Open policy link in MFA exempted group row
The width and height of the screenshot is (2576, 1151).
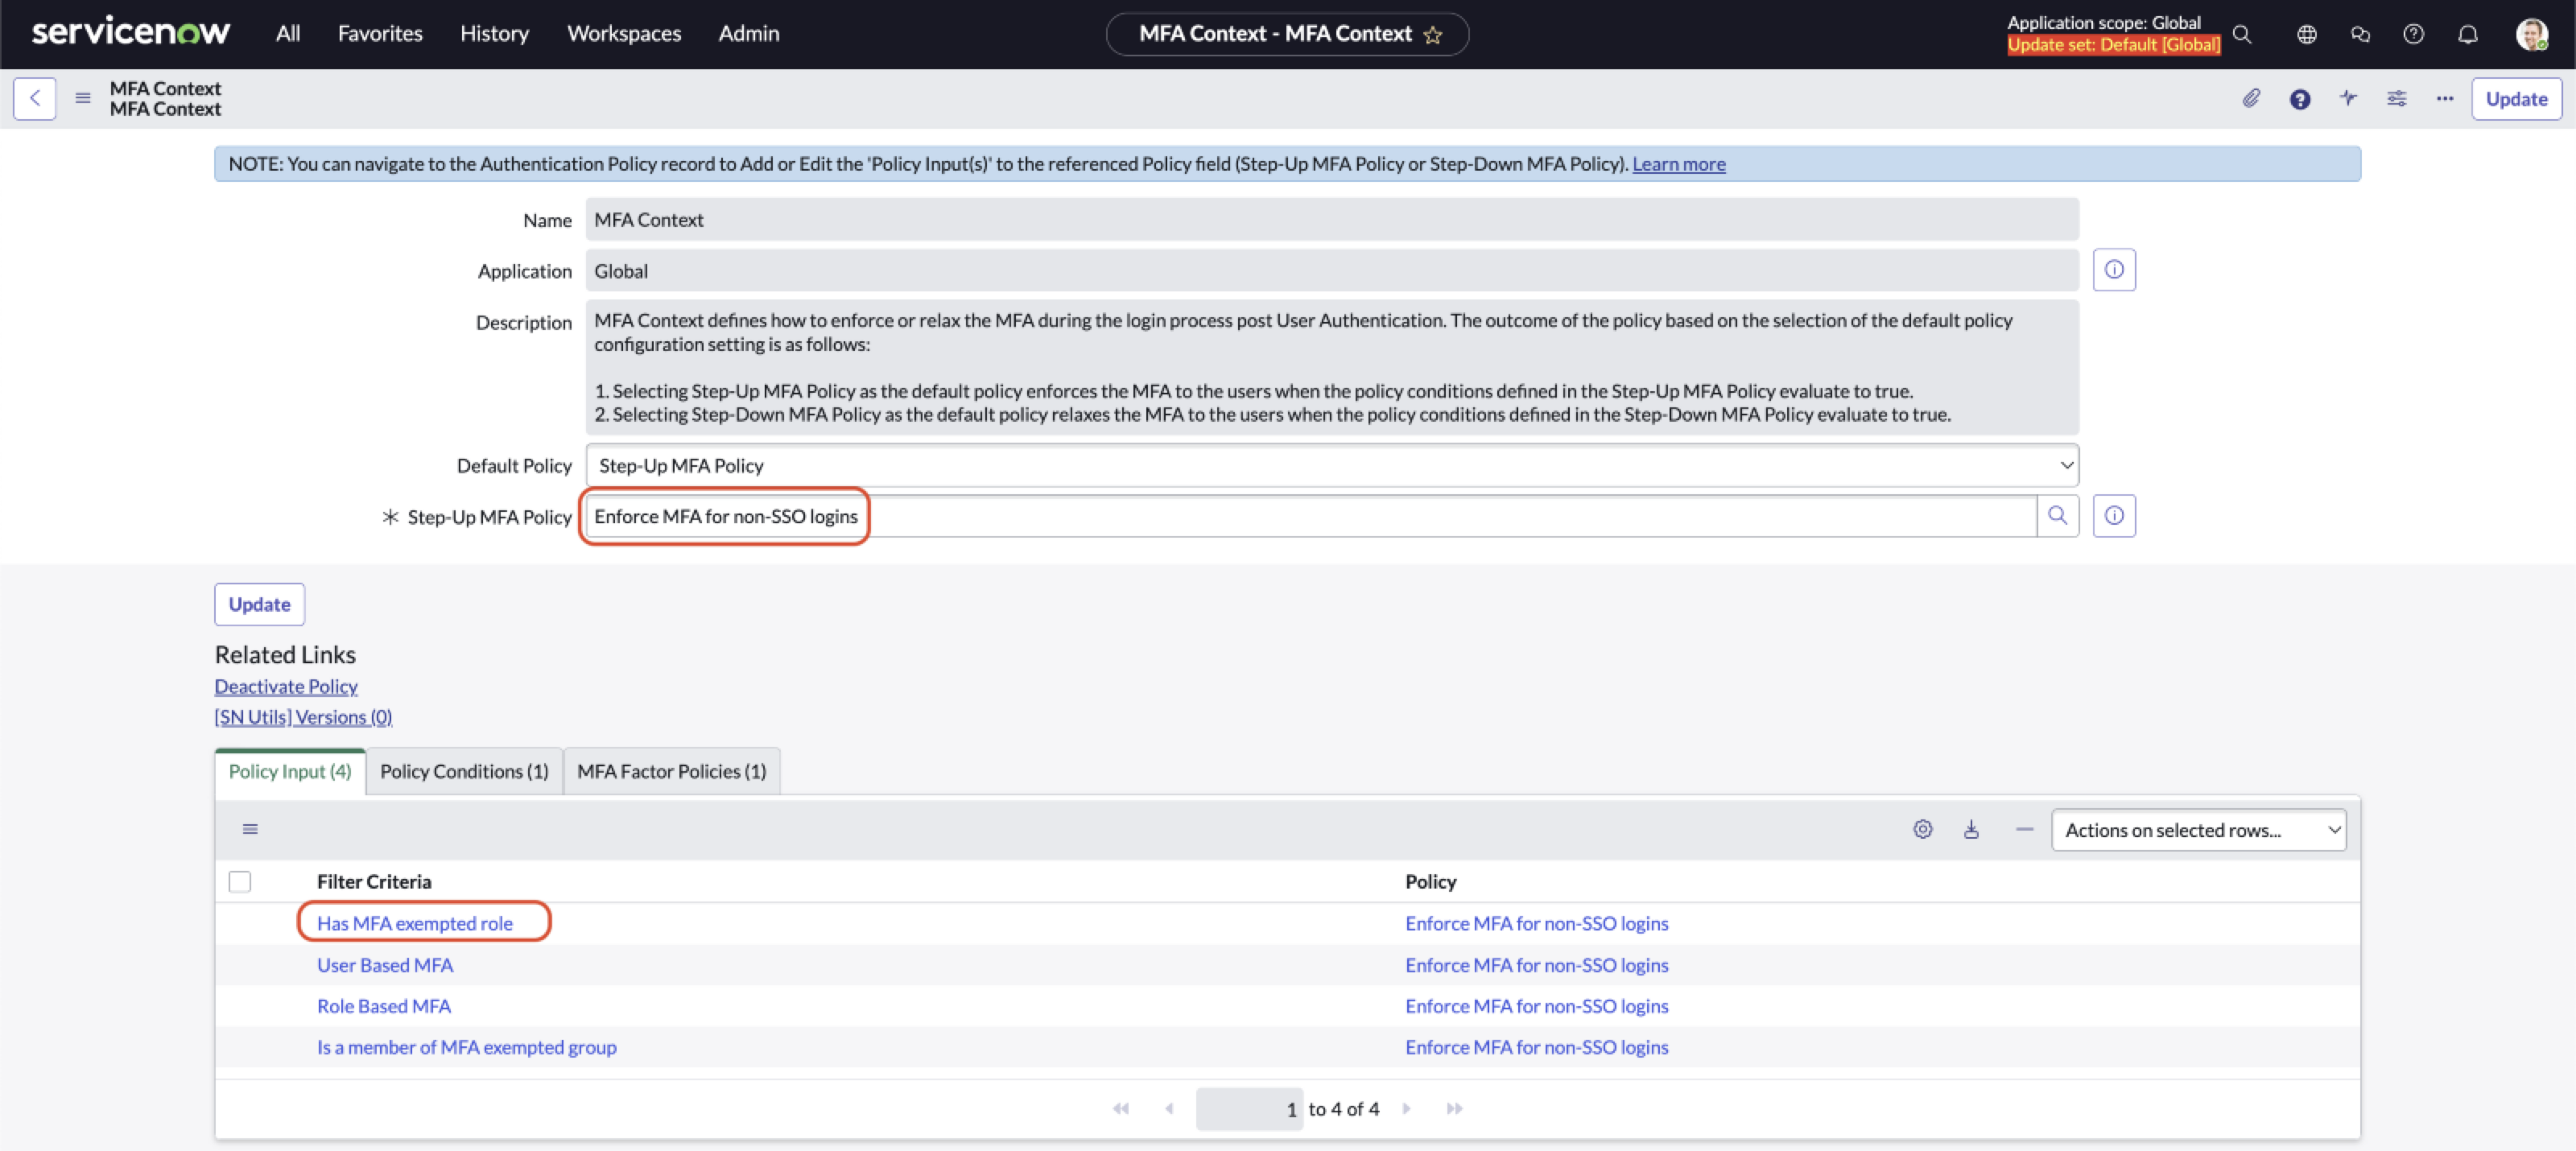pos(1537,1047)
